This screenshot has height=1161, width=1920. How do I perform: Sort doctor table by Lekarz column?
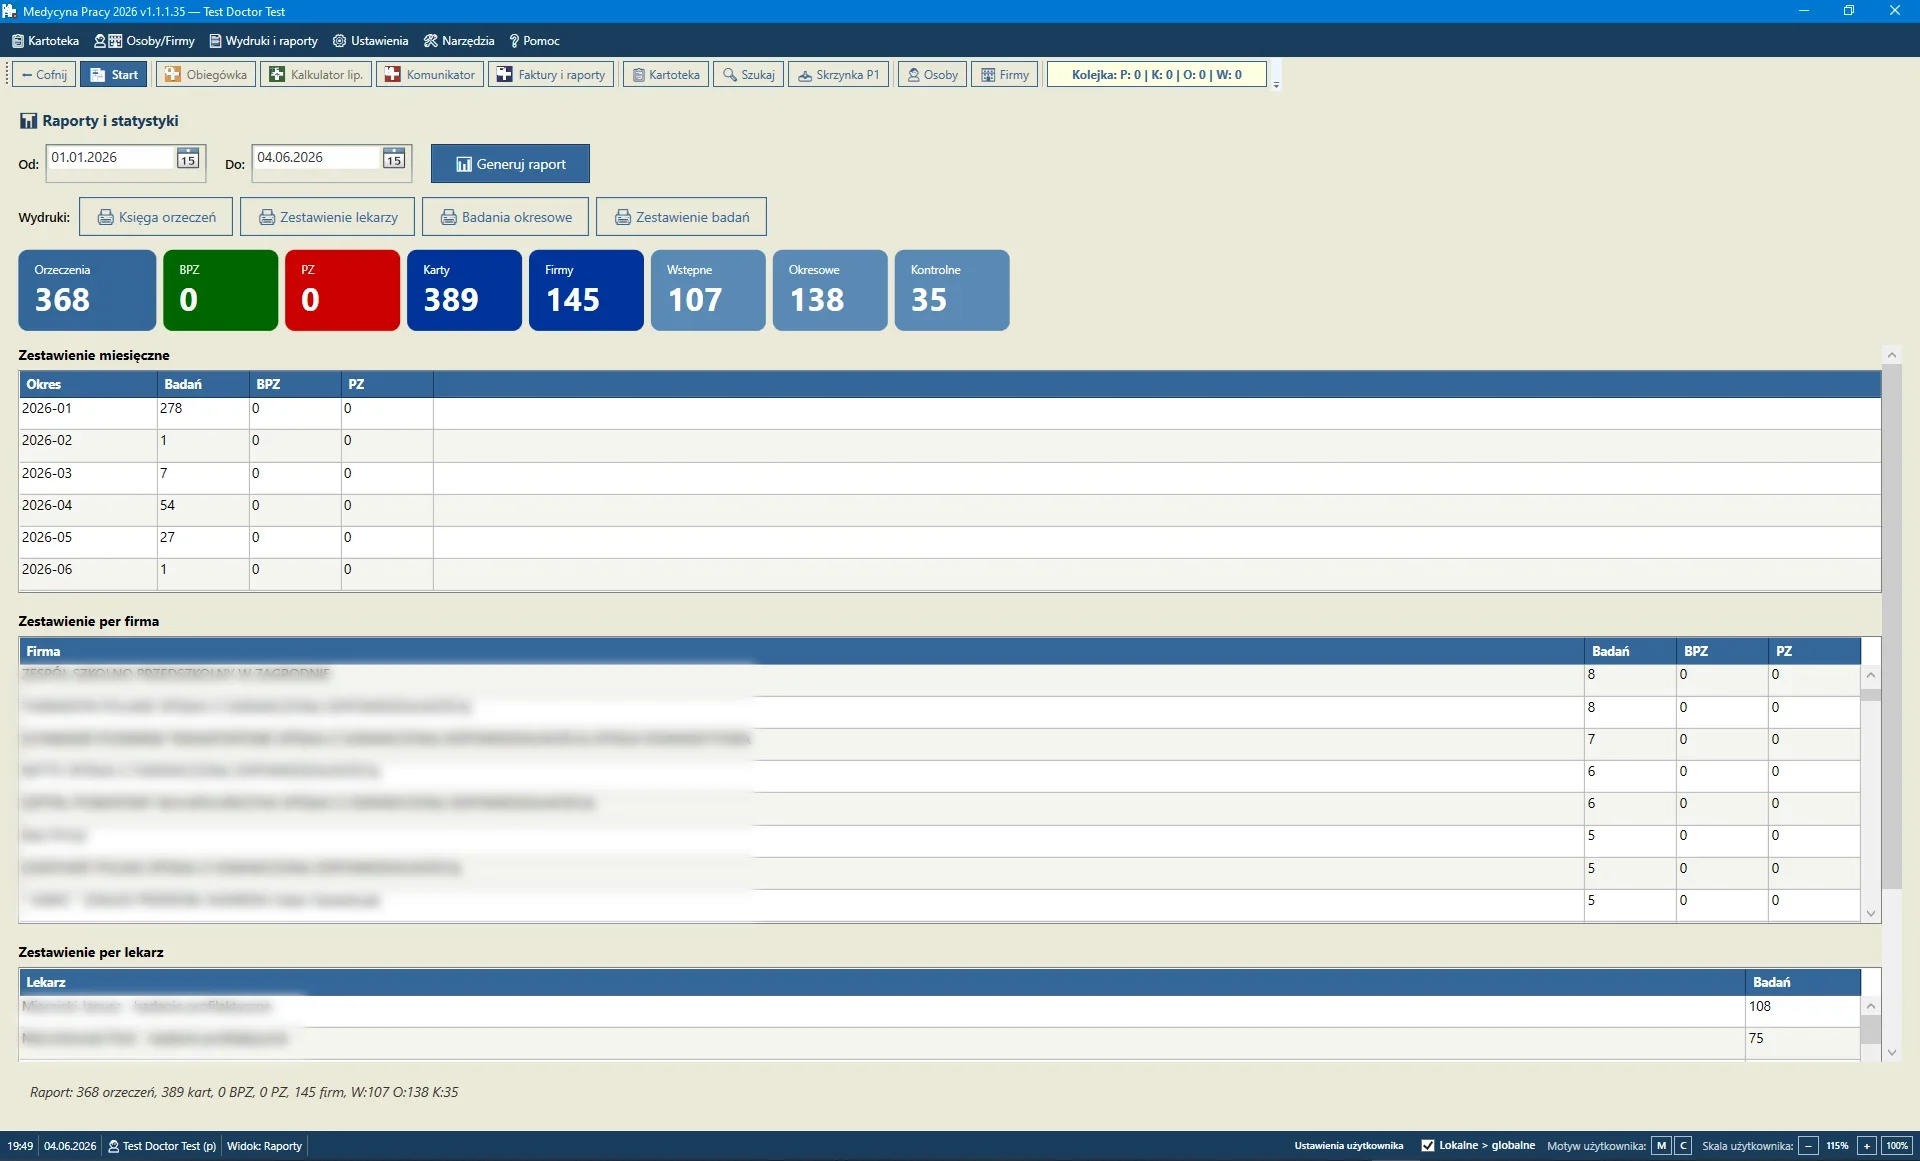coord(882,982)
